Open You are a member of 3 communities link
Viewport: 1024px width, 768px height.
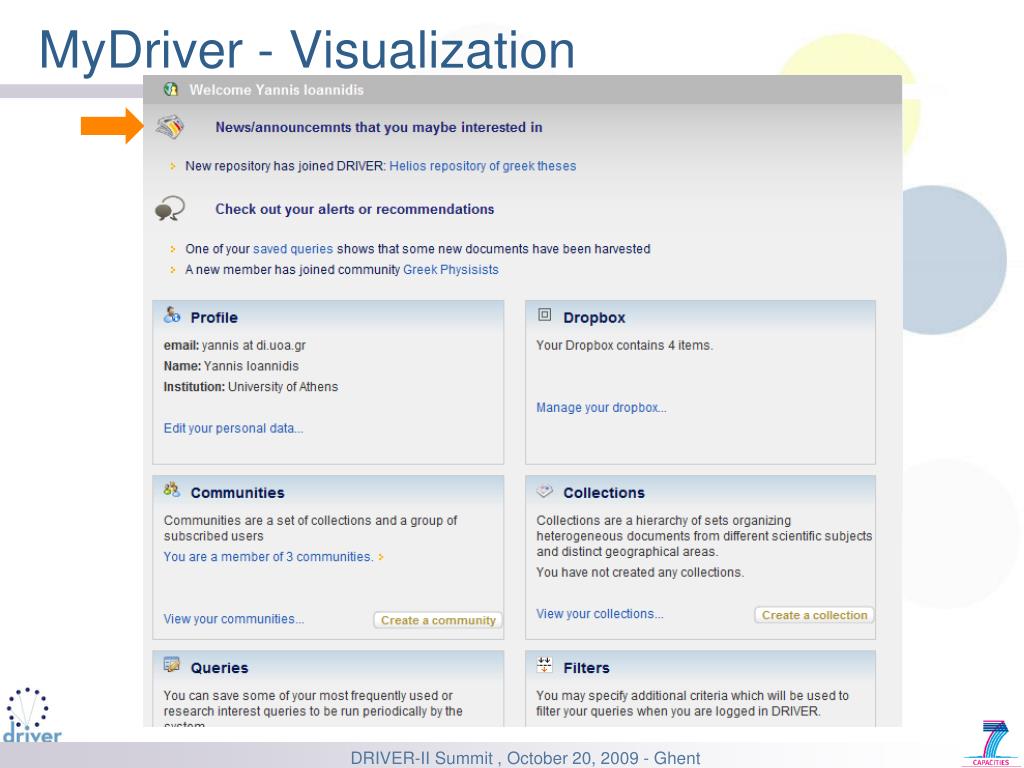click(268, 557)
